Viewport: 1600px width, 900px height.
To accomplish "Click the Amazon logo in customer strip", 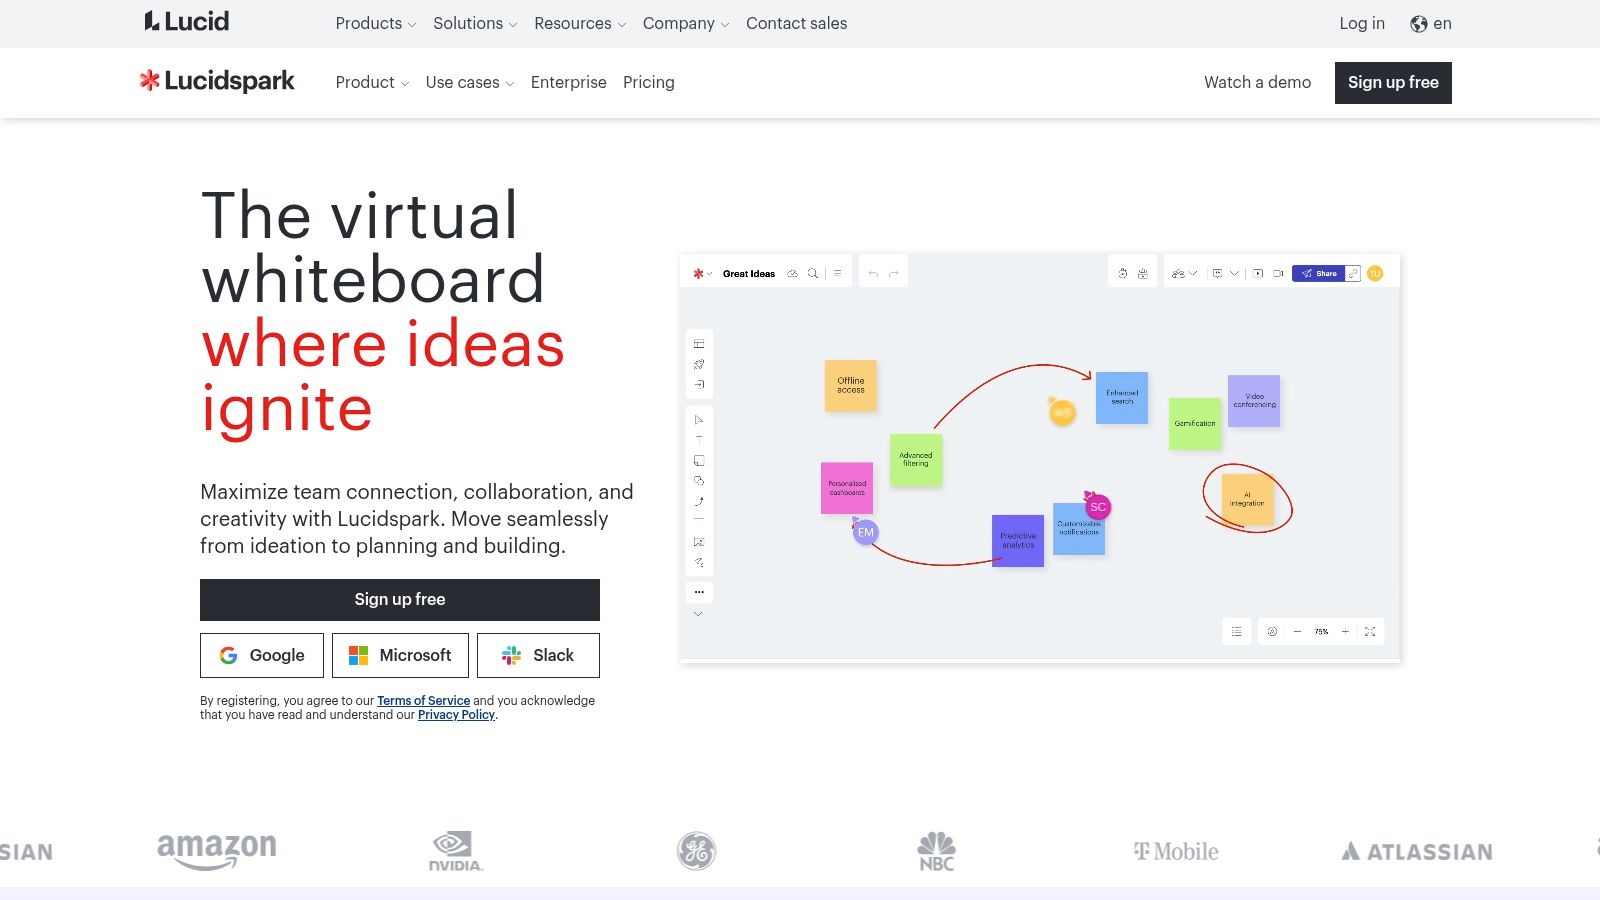I will (x=216, y=851).
